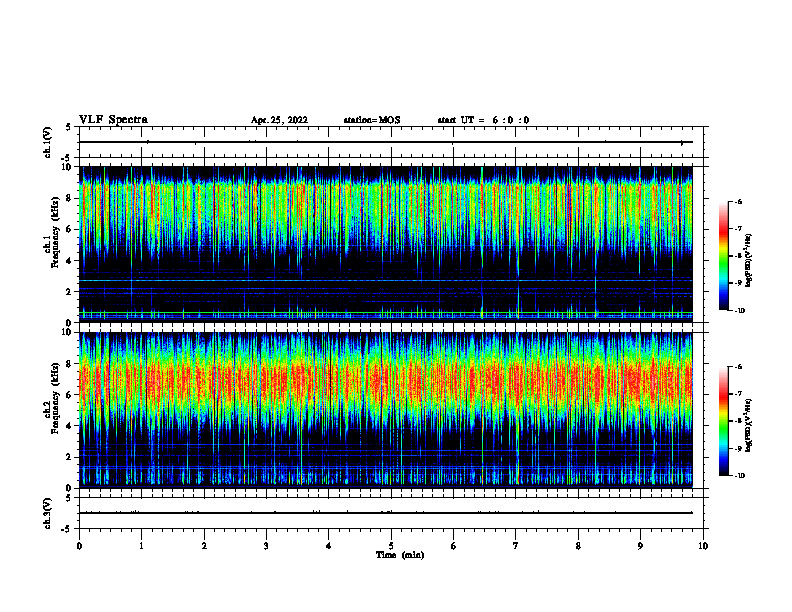The height and width of the screenshot is (612, 792).
Task: Click the "4" kHz tick on ch.1 frequency axis
Action: [x=69, y=261]
